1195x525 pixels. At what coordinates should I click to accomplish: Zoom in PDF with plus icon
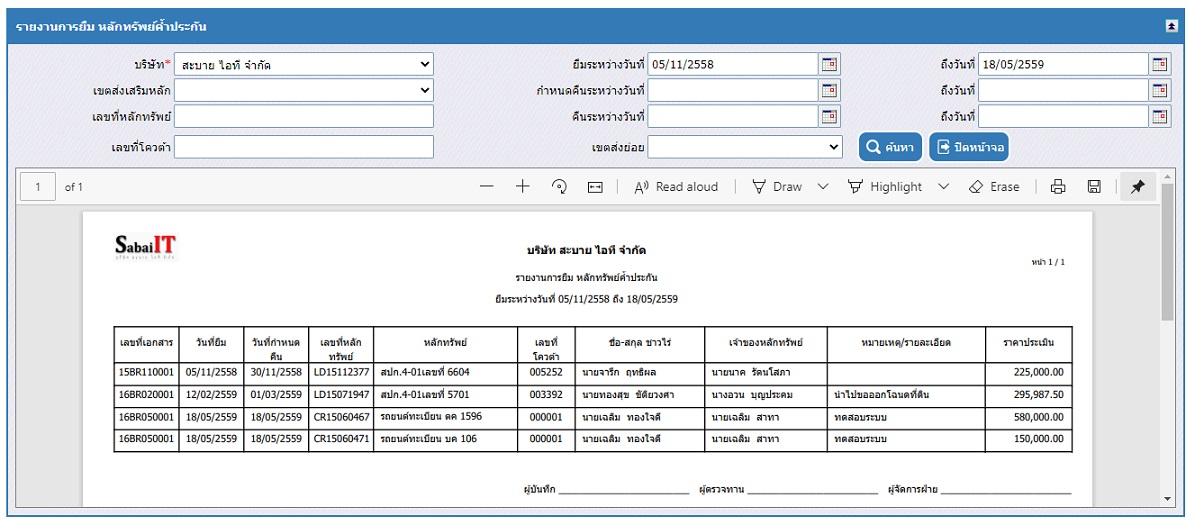pyautogui.click(x=523, y=187)
